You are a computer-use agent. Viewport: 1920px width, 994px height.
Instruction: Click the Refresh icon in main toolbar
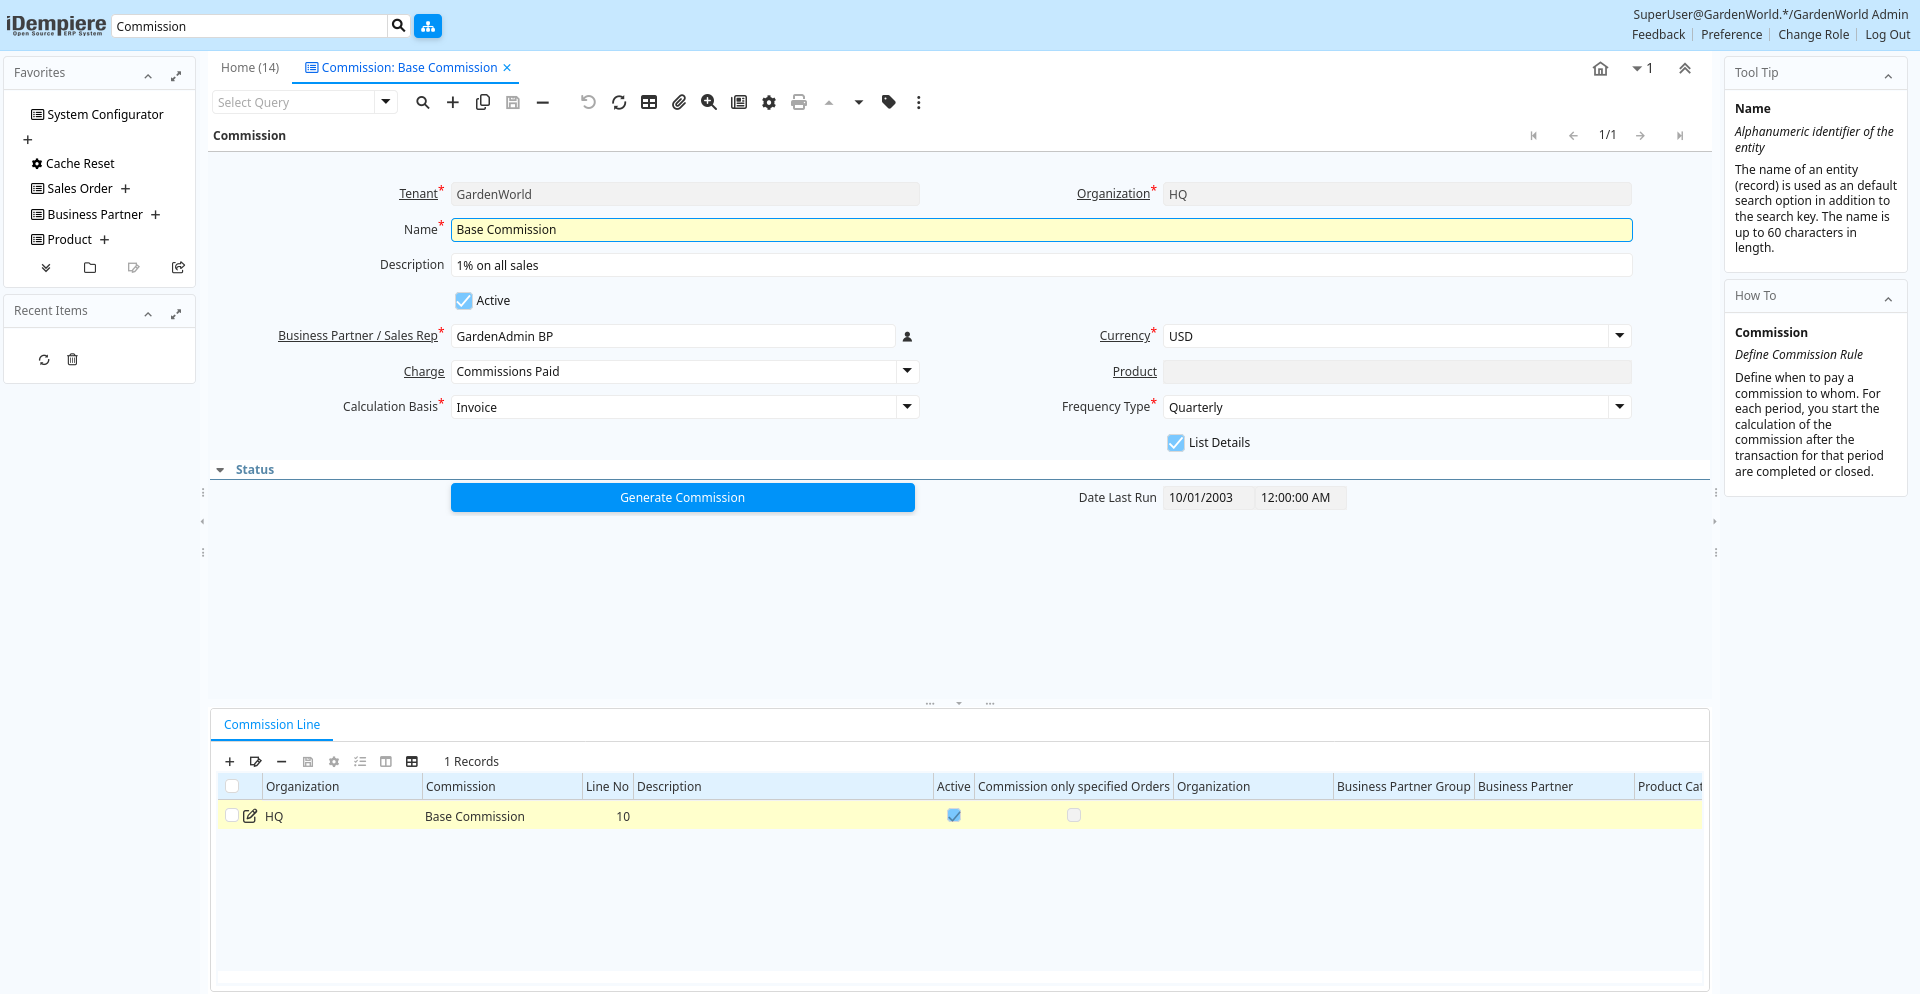pos(619,102)
